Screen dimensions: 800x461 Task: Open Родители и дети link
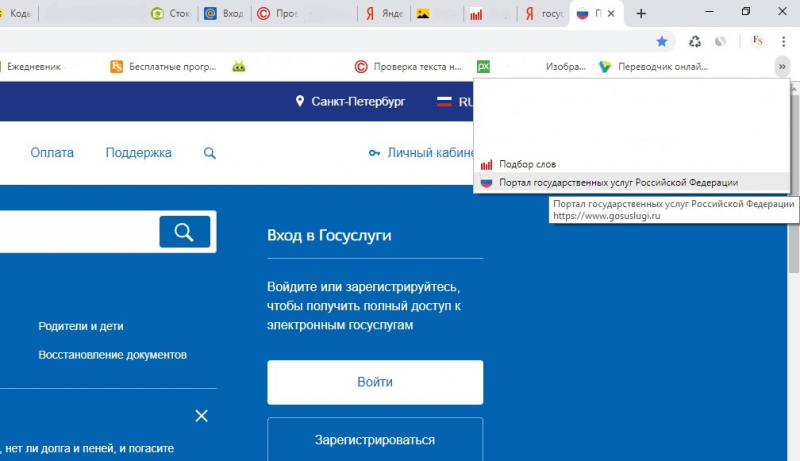(81, 326)
